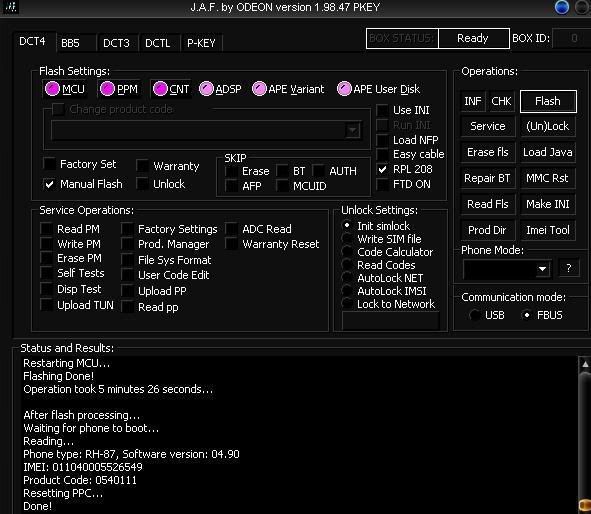Check the ADC Read checkbox
This screenshot has height=514, width=591.
point(231,229)
